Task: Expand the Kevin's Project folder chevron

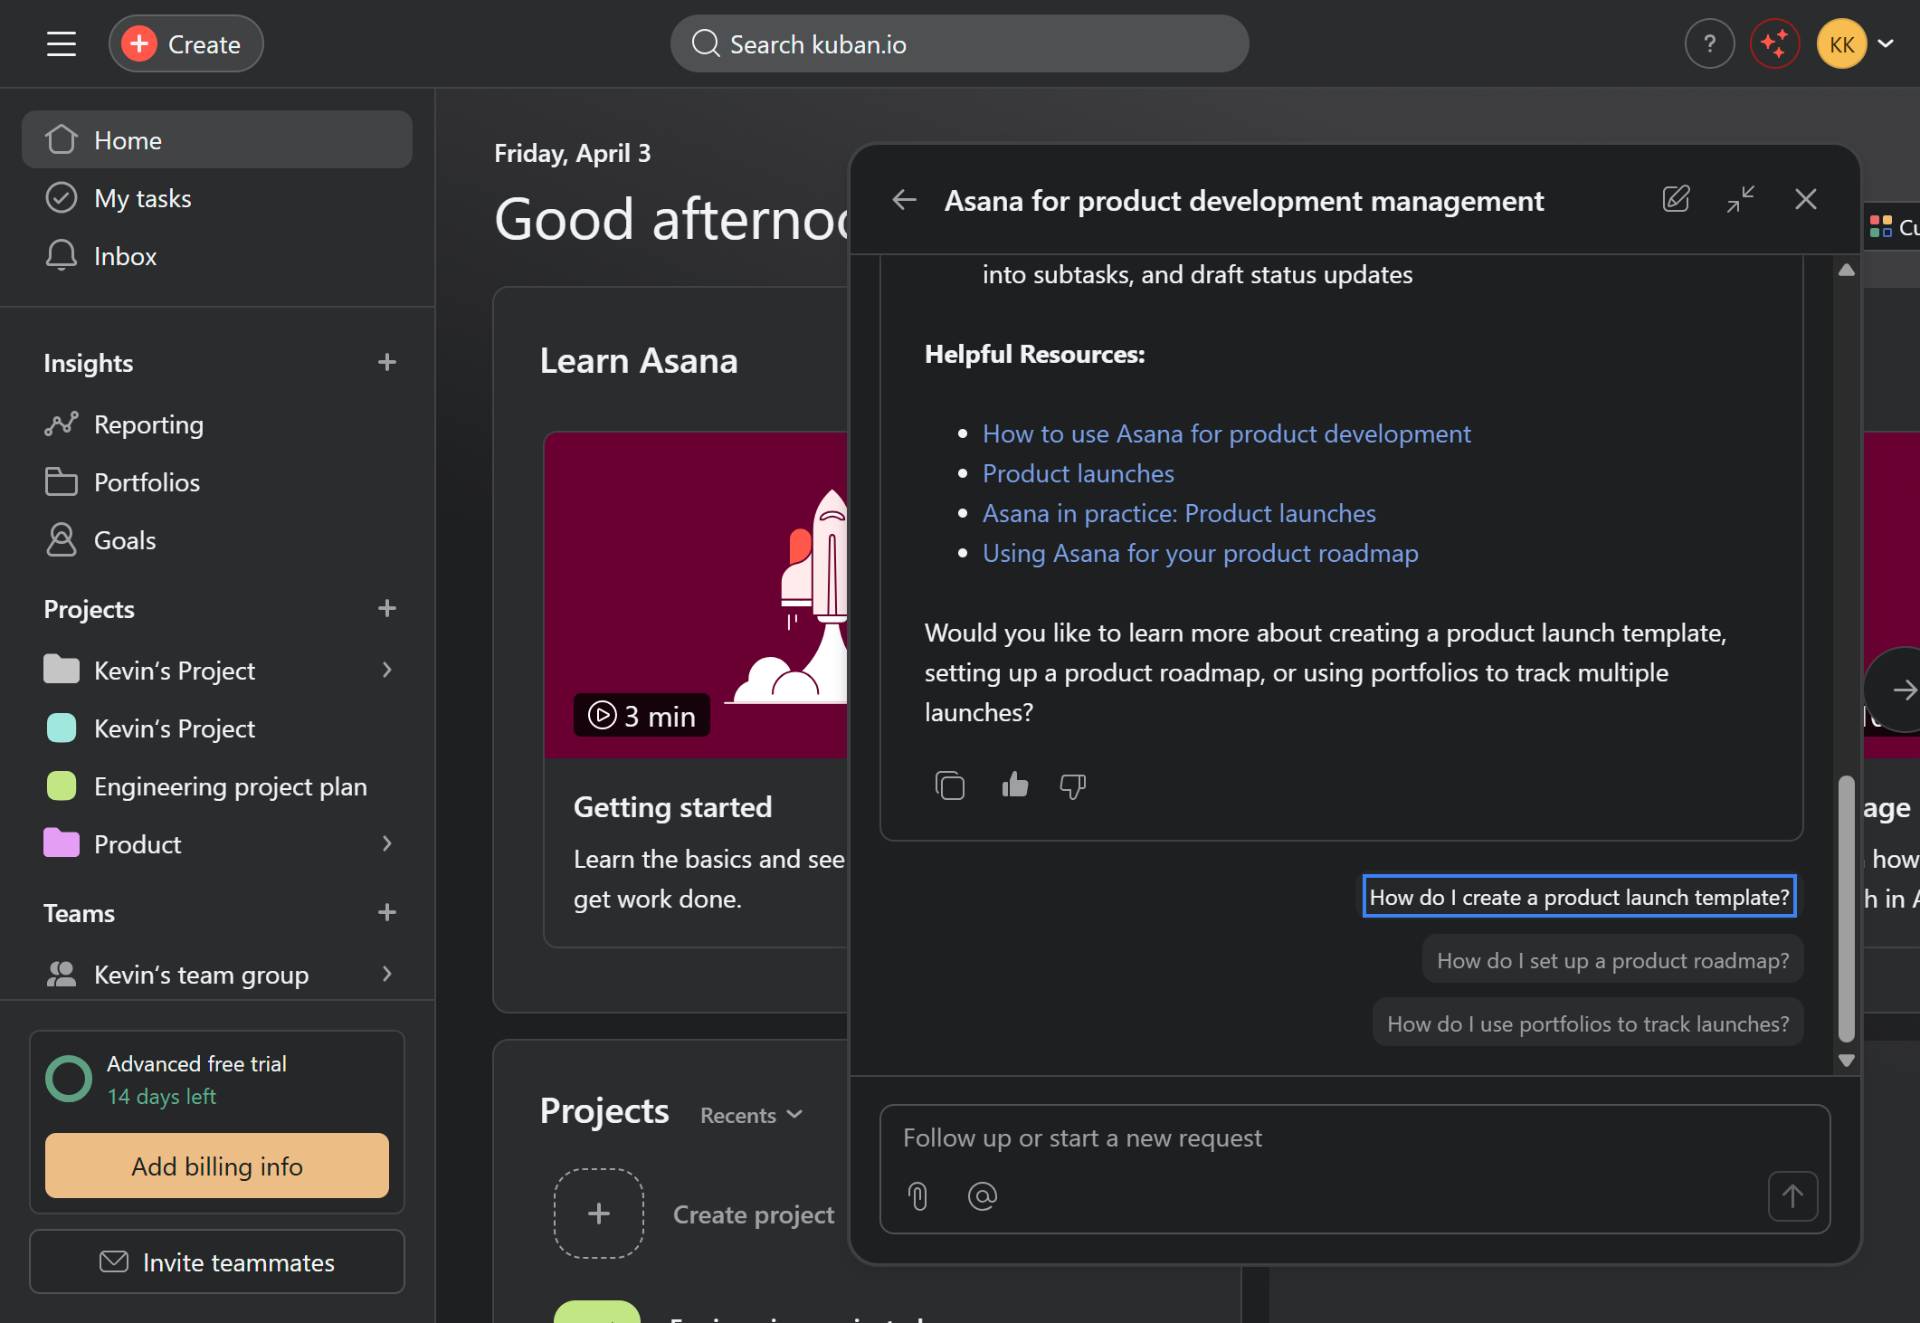Action: coord(387,670)
